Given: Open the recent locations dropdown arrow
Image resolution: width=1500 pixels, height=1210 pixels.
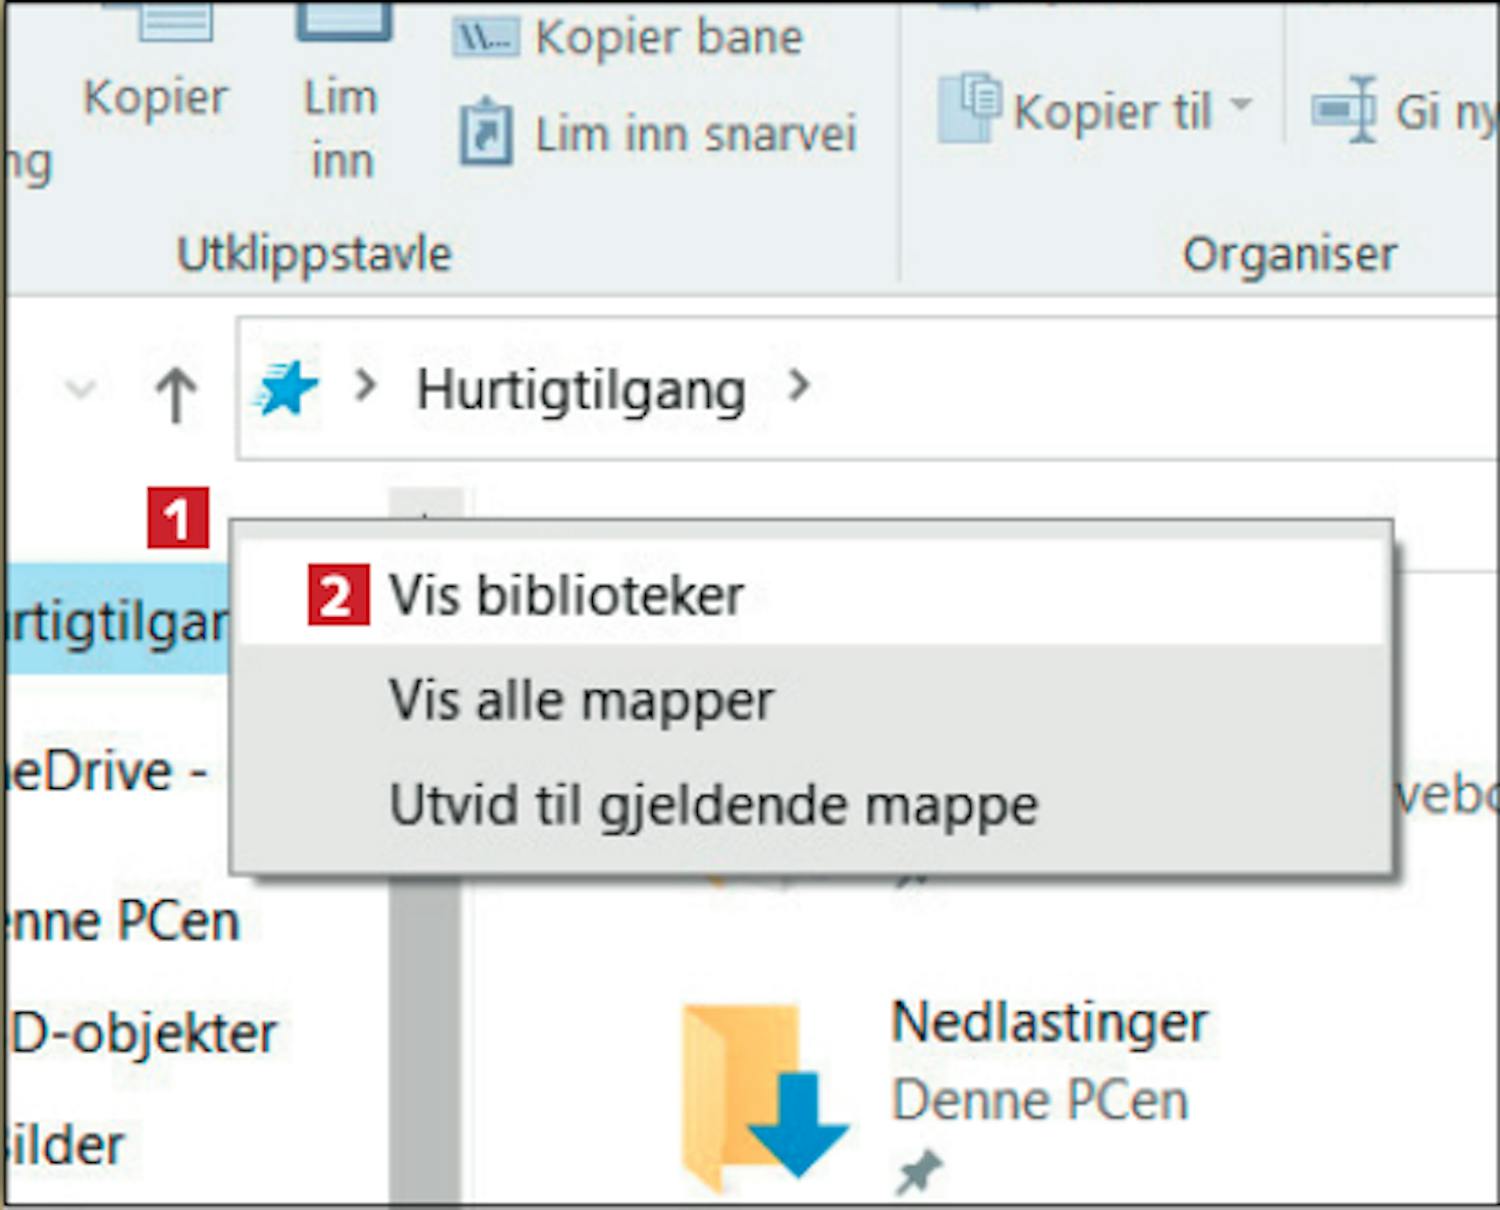Looking at the screenshot, I should pyautogui.click(x=80, y=389).
